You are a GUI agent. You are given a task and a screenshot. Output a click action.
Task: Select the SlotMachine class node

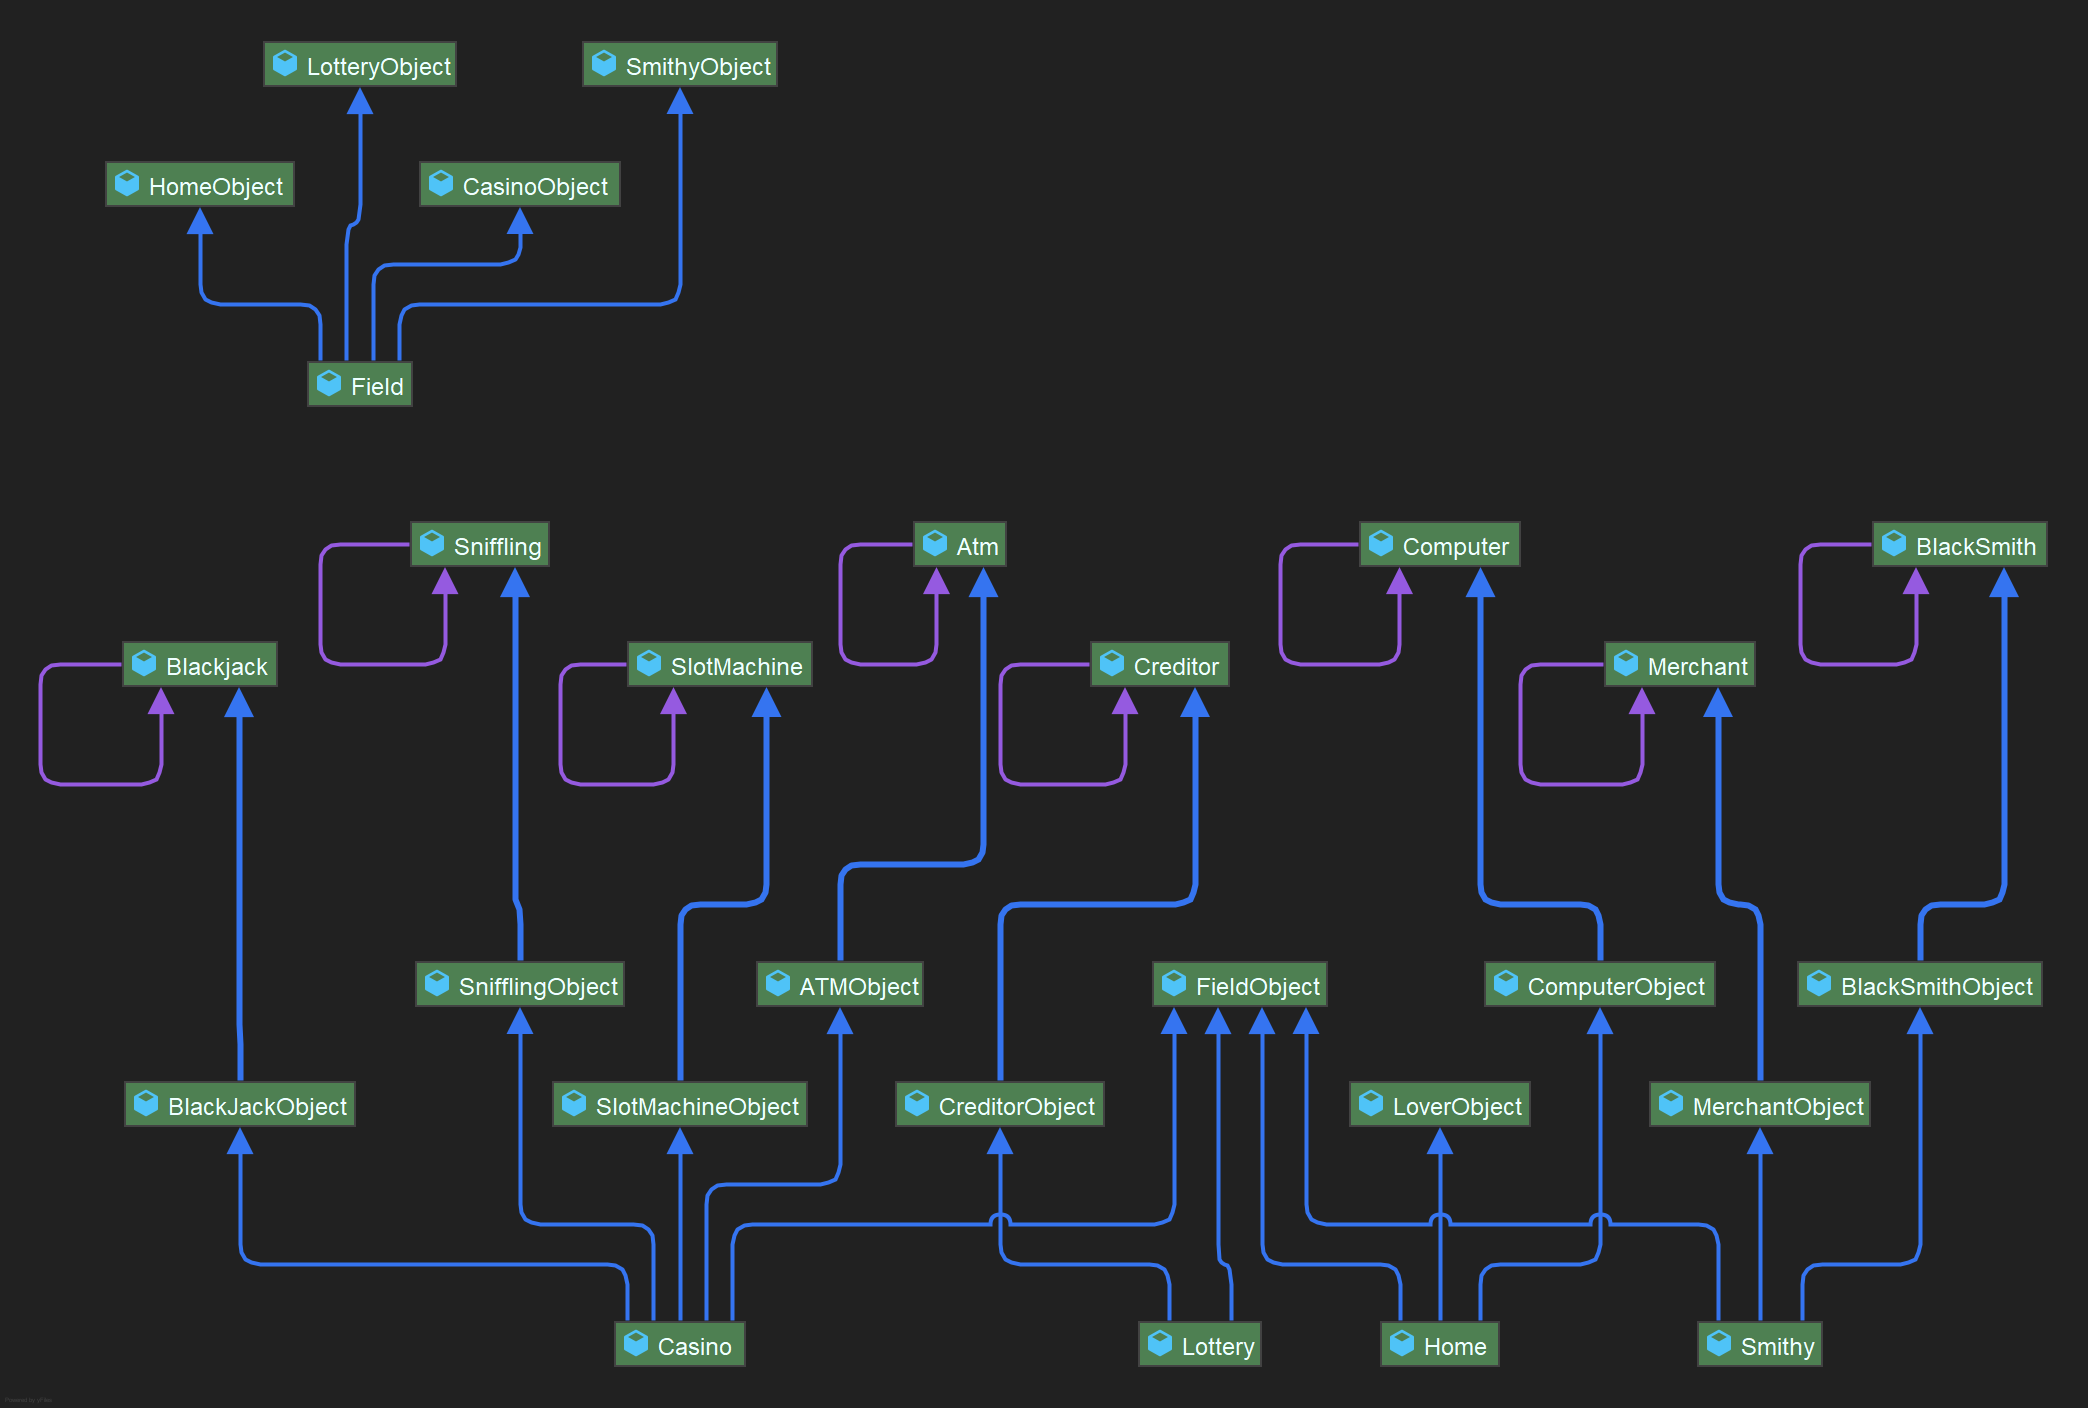(720, 665)
